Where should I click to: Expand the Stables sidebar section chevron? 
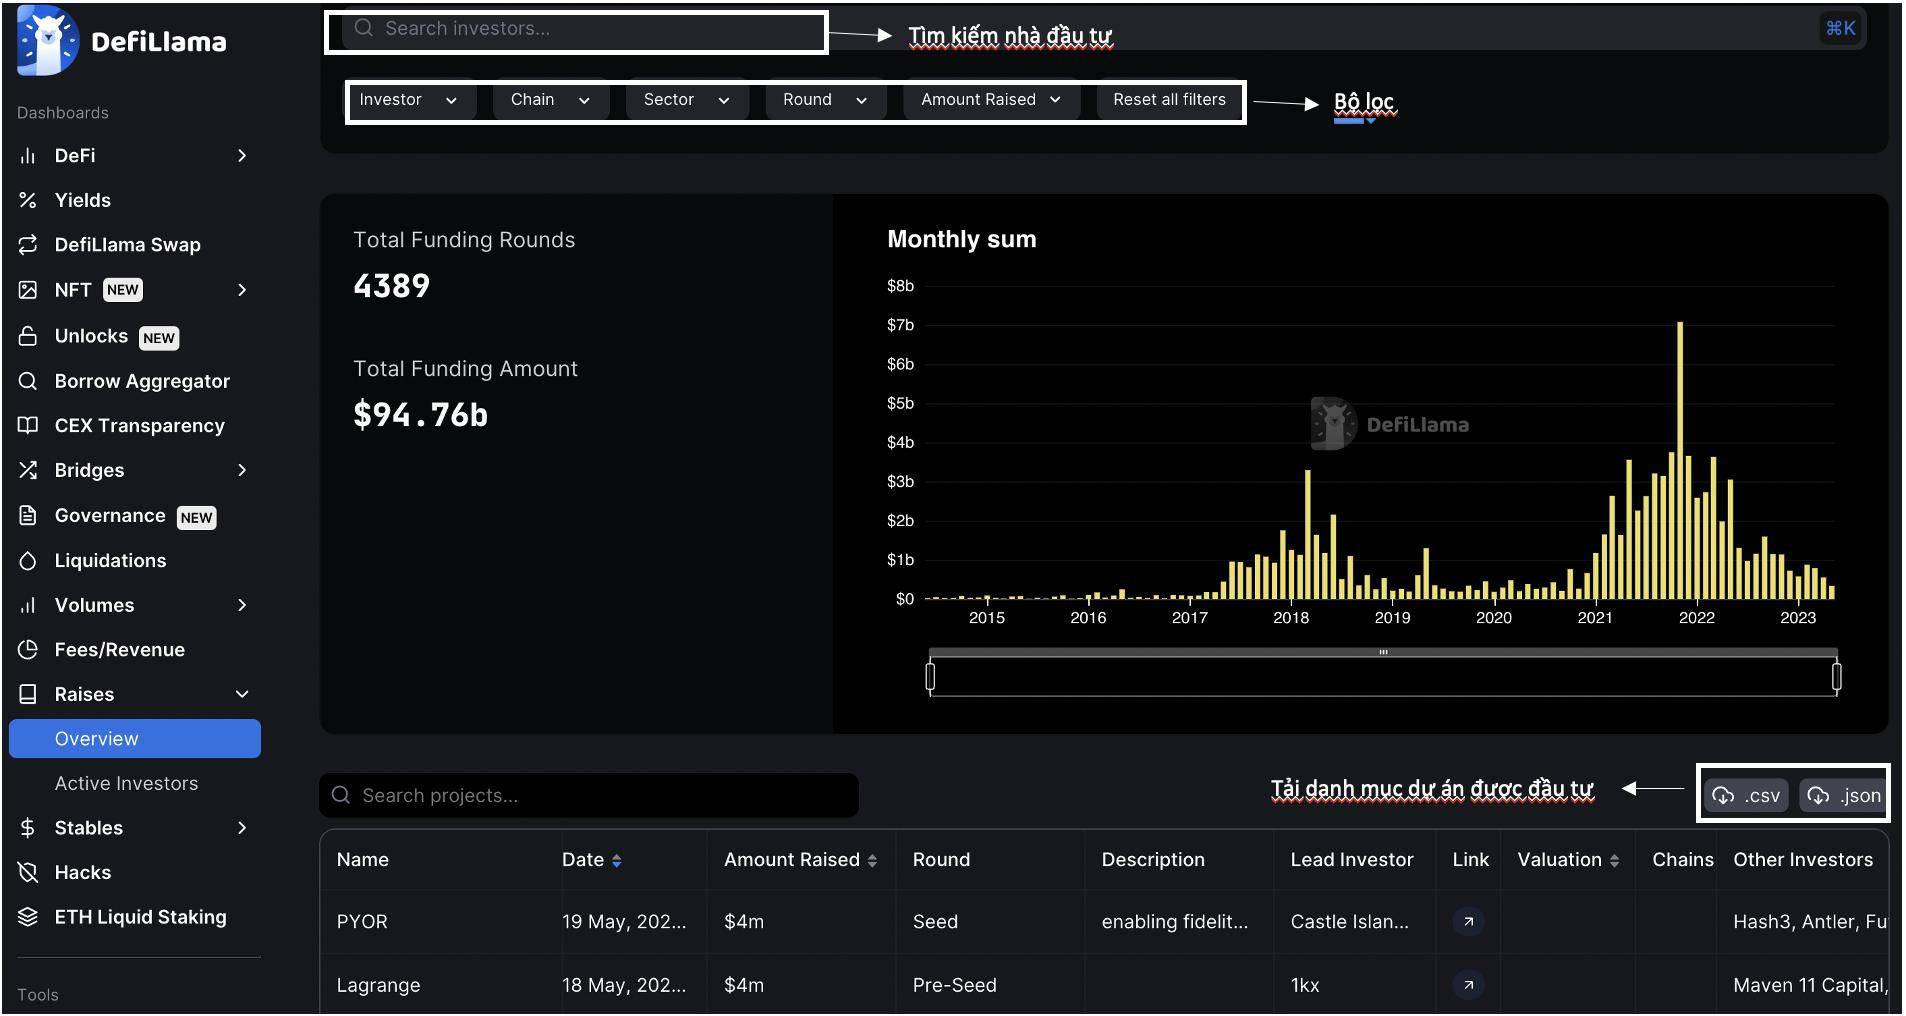(x=242, y=828)
